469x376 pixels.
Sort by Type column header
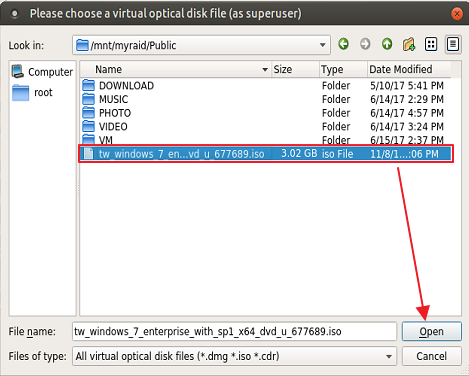pyautogui.click(x=343, y=69)
